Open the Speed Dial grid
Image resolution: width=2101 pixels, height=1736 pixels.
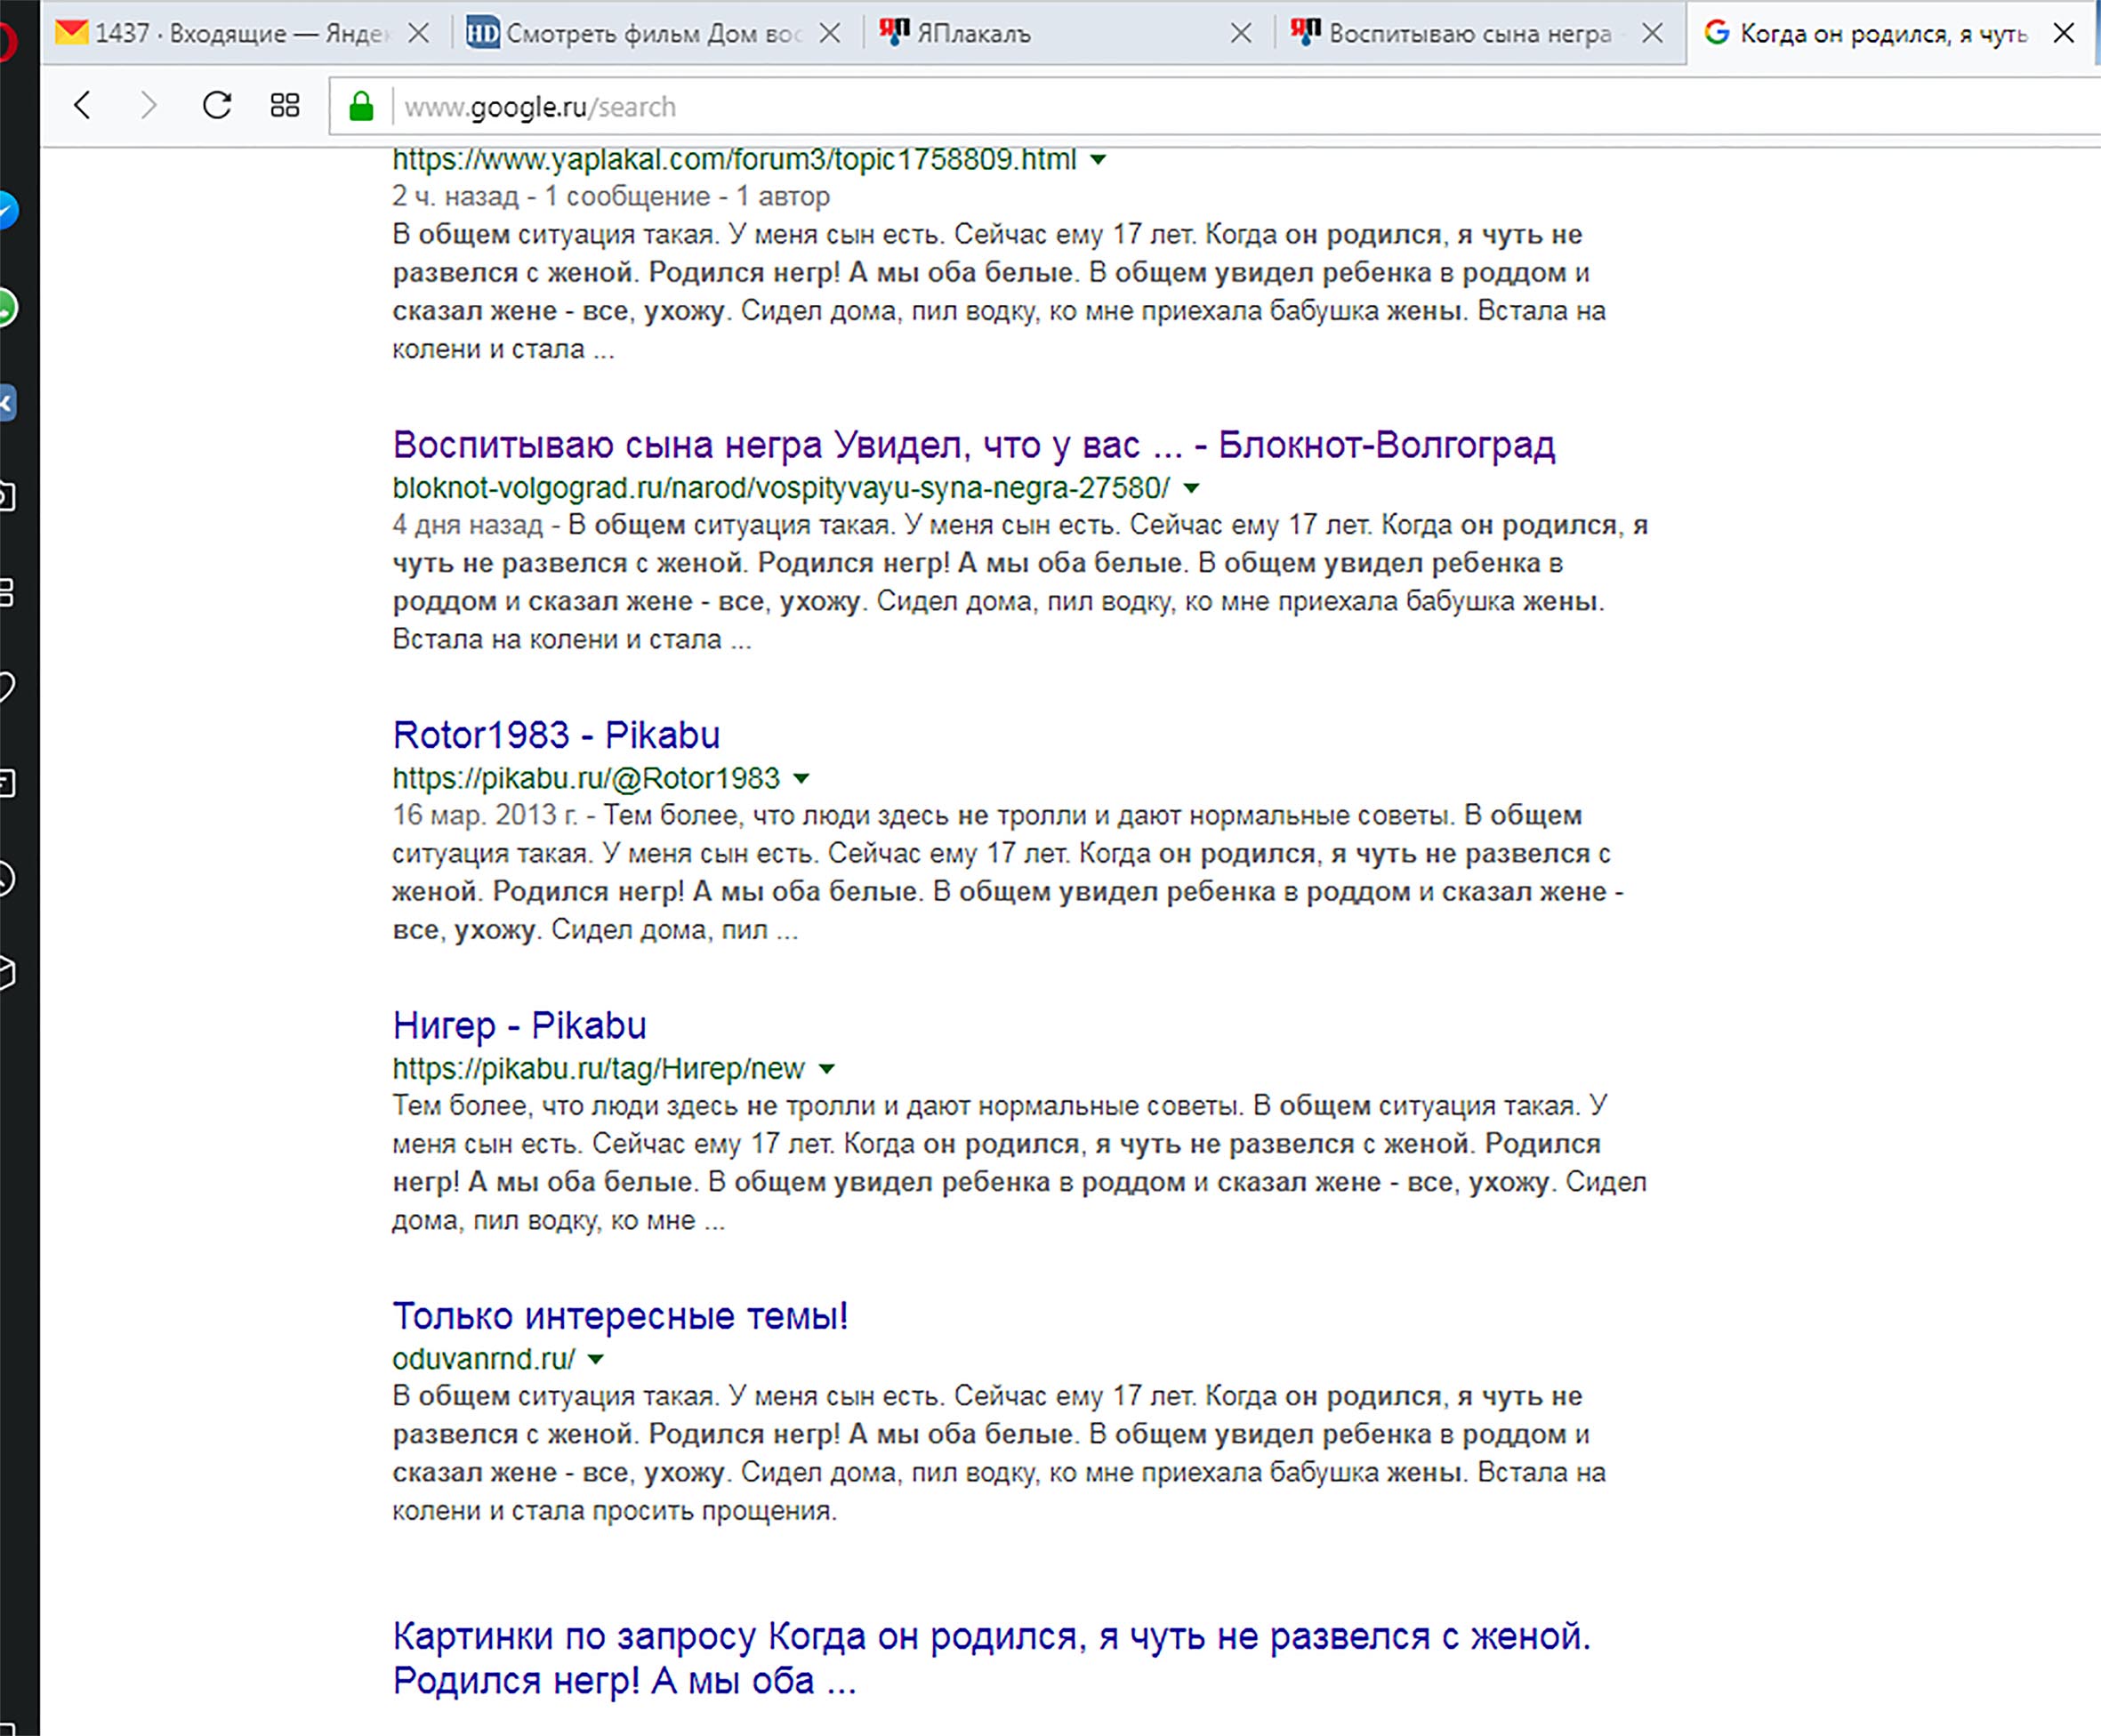pos(285,105)
